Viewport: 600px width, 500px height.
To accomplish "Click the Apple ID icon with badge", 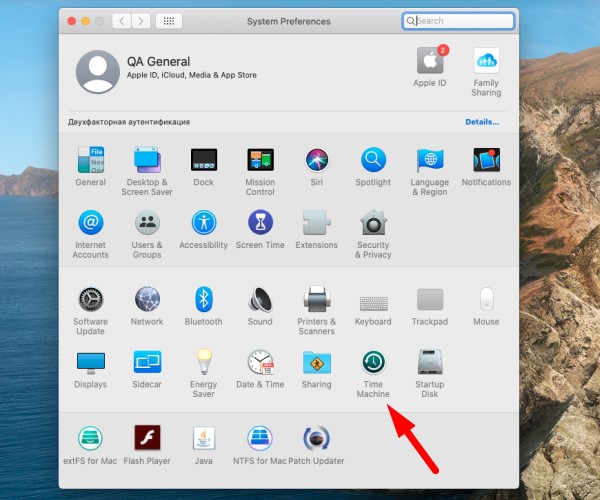I will coord(430,61).
